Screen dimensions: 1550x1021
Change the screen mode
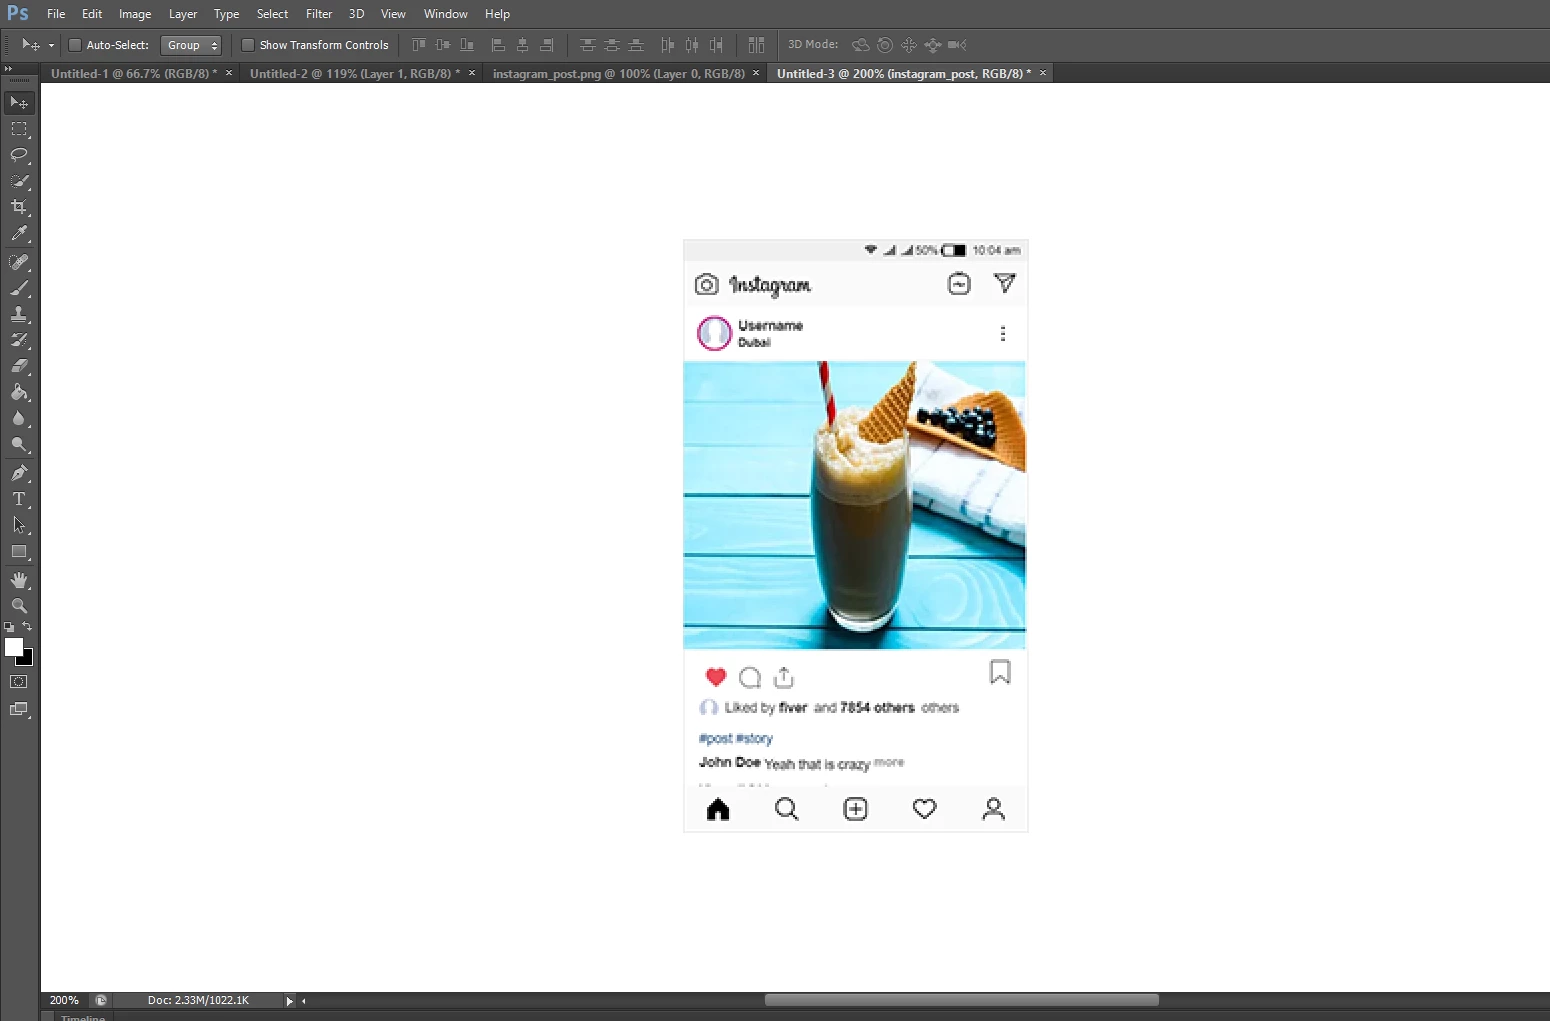click(19, 709)
